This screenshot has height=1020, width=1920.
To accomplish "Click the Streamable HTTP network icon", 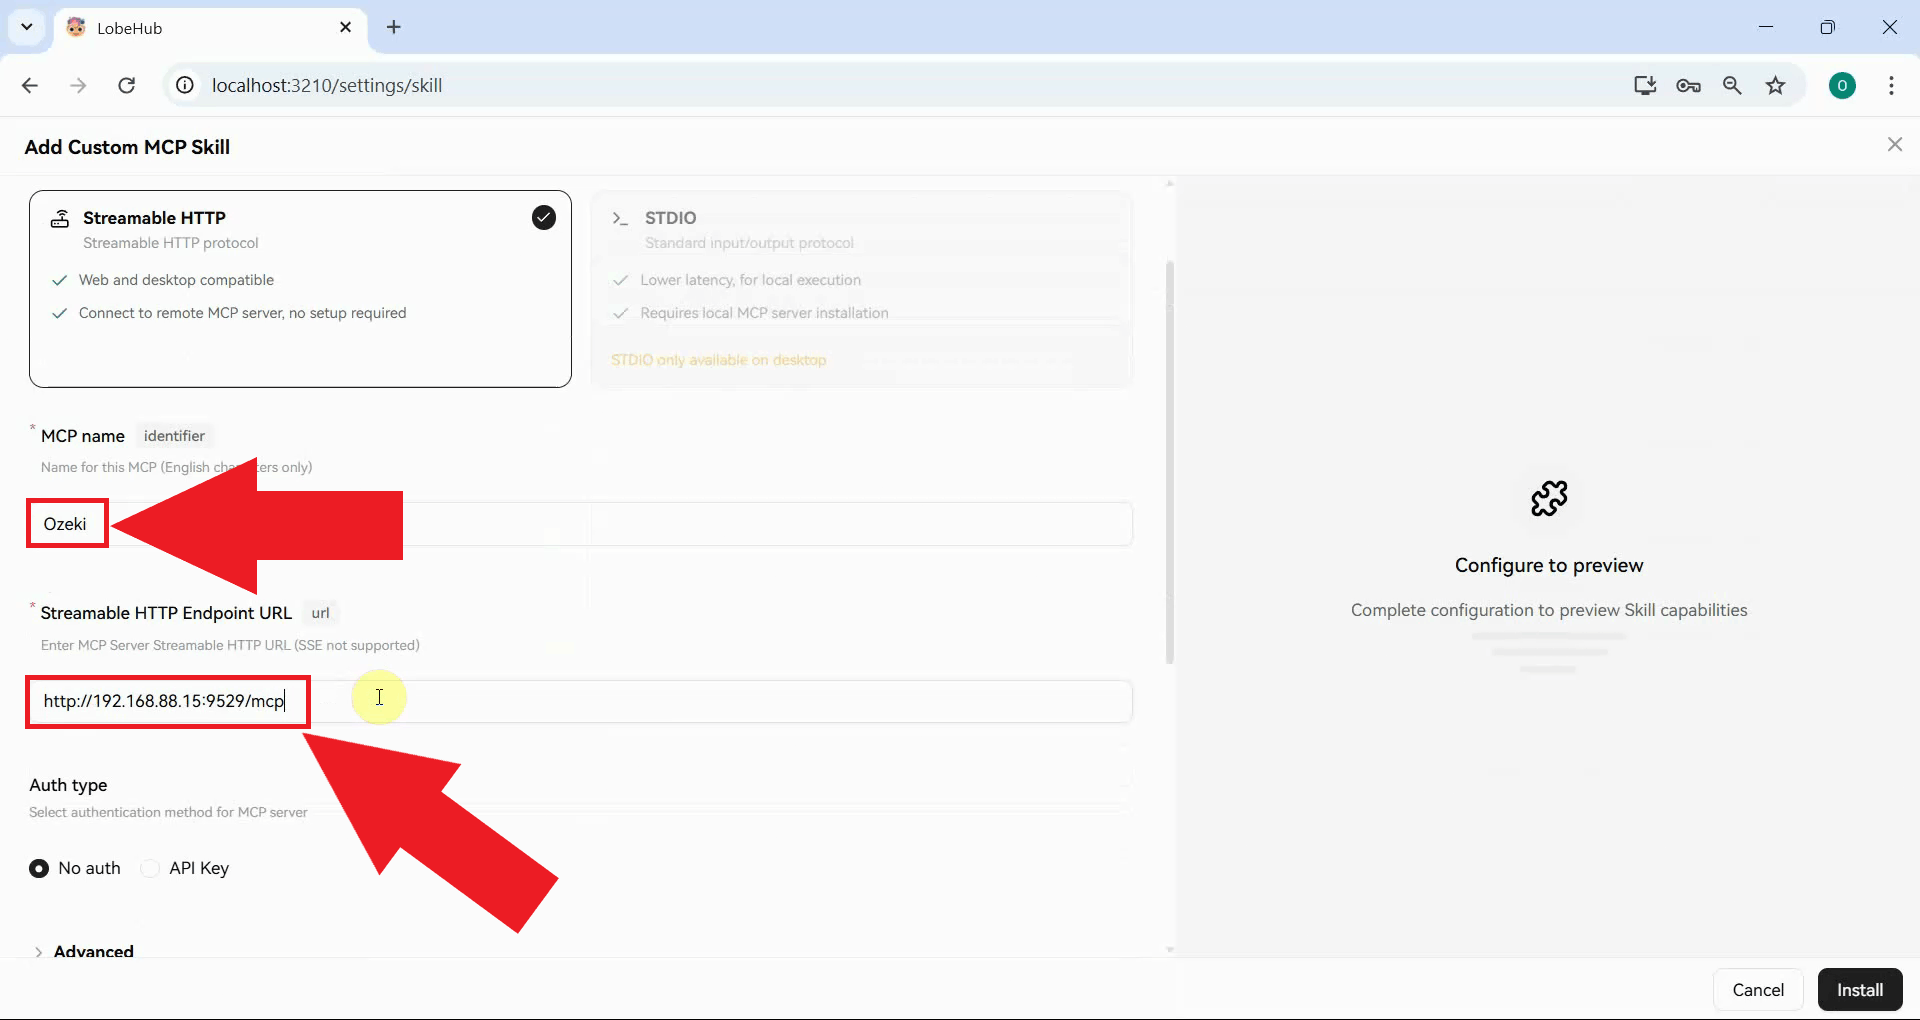I will [x=60, y=218].
